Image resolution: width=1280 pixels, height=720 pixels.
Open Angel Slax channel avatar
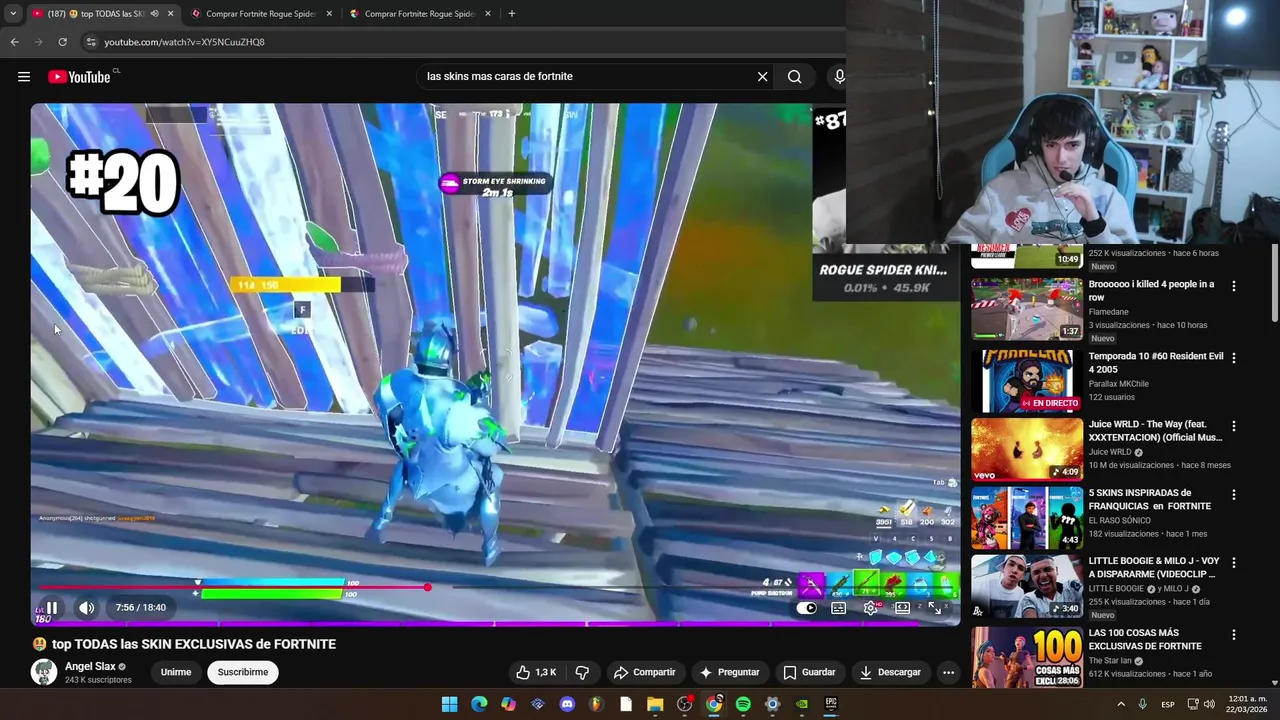click(44, 672)
